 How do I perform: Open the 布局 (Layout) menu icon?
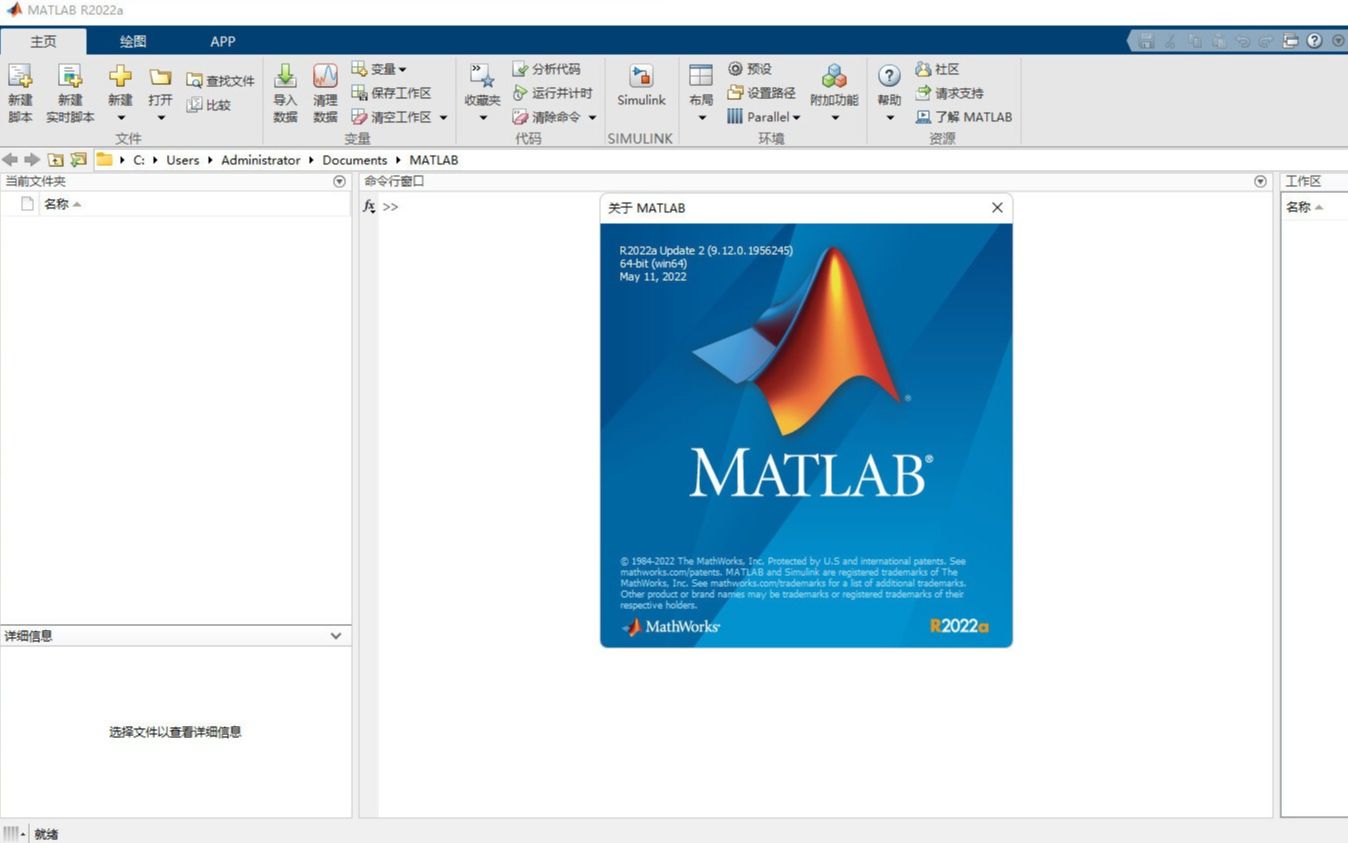pyautogui.click(x=701, y=76)
